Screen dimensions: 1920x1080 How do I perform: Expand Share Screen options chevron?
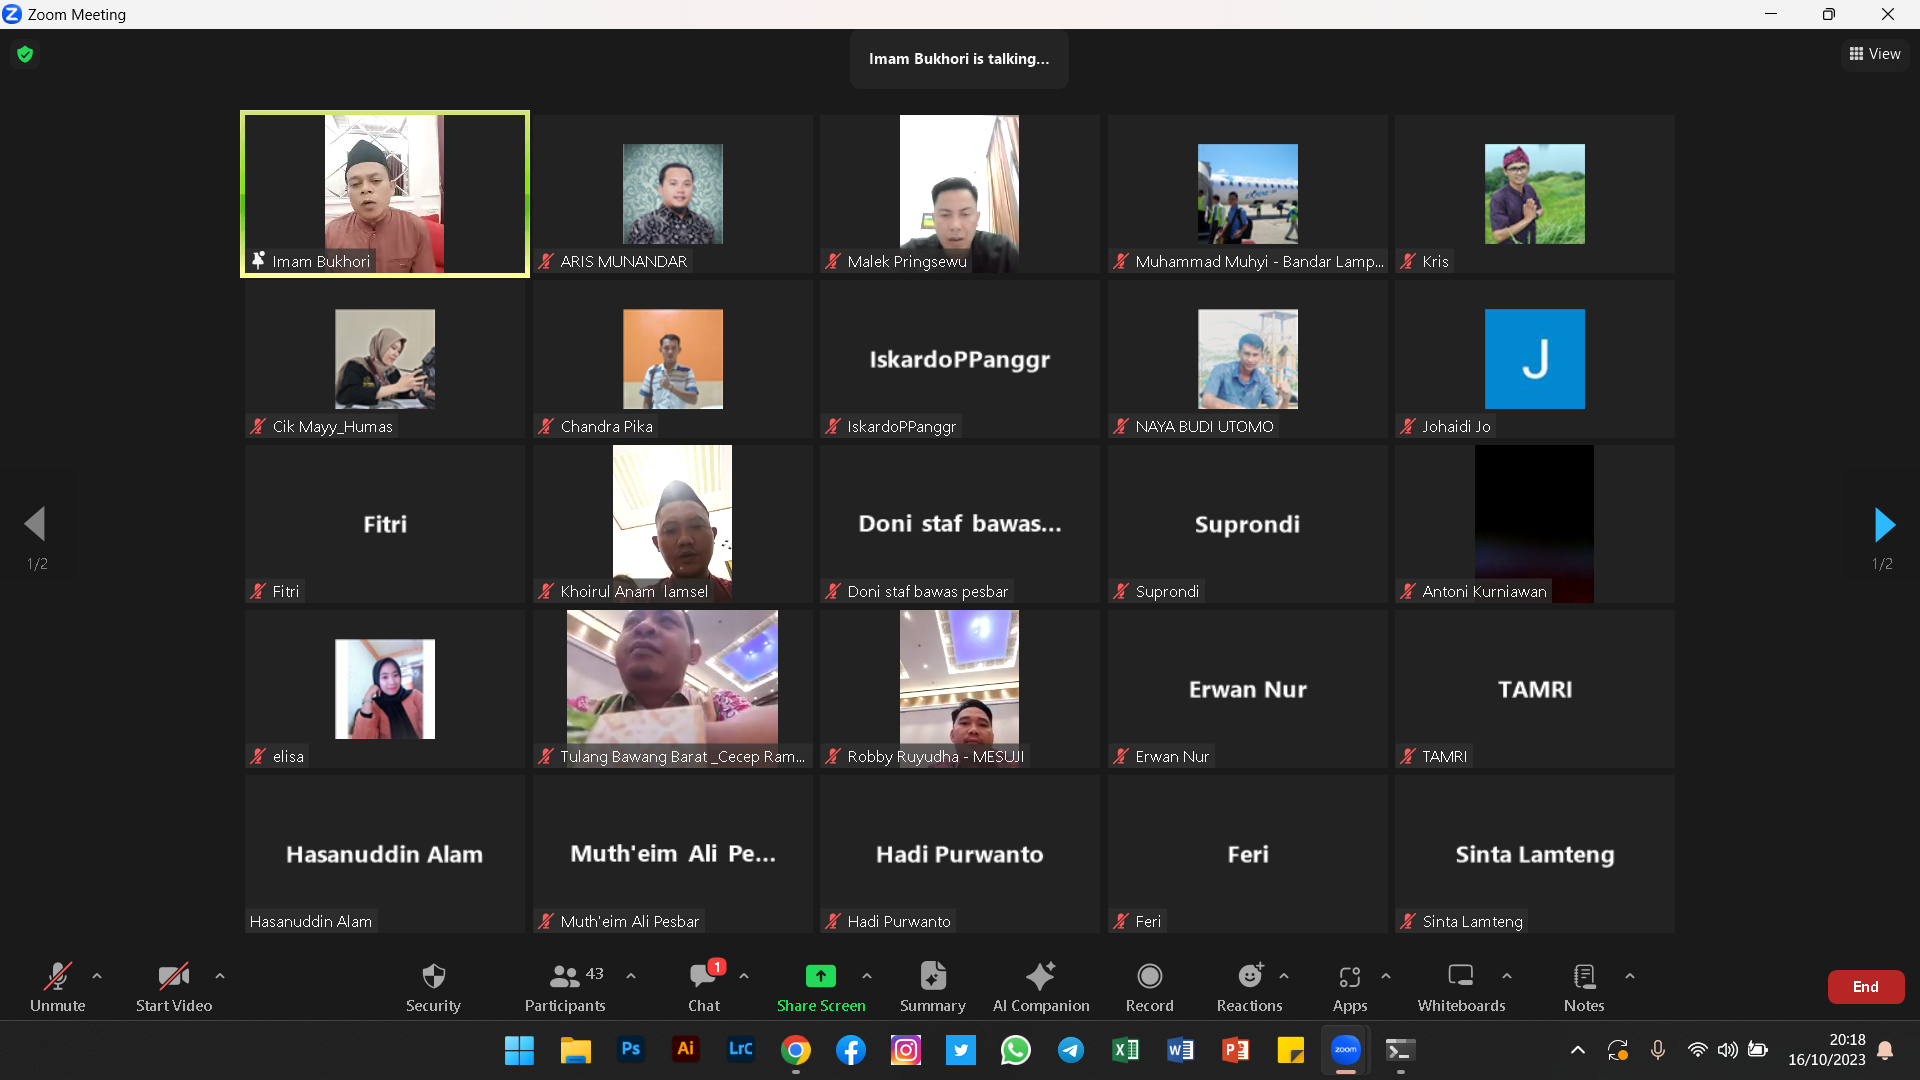click(x=867, y=976)
